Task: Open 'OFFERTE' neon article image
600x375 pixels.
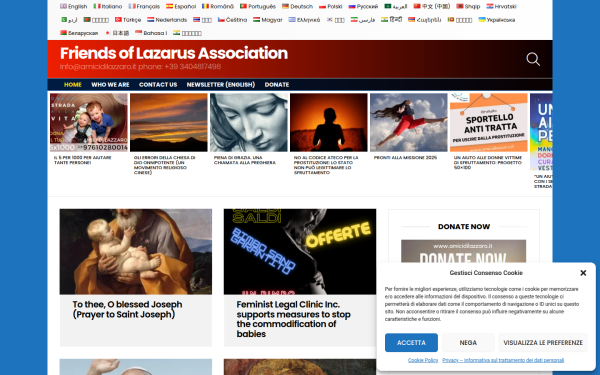Action: click(300, 251)
